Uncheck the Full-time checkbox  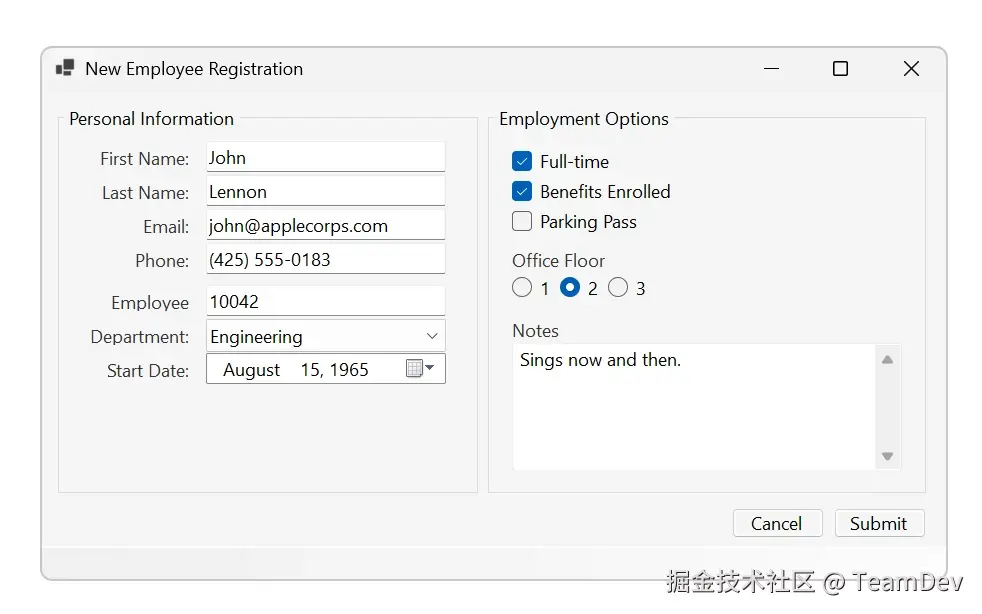click(522, 161)
